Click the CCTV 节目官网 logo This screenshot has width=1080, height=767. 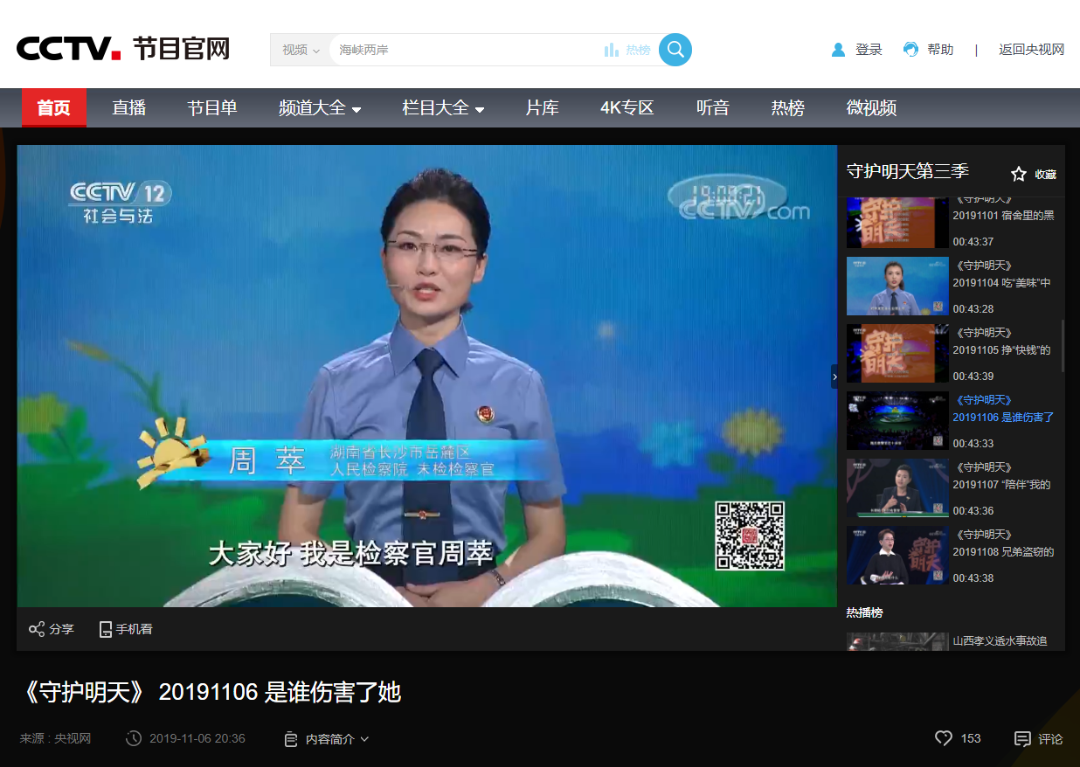coord(123,48)
